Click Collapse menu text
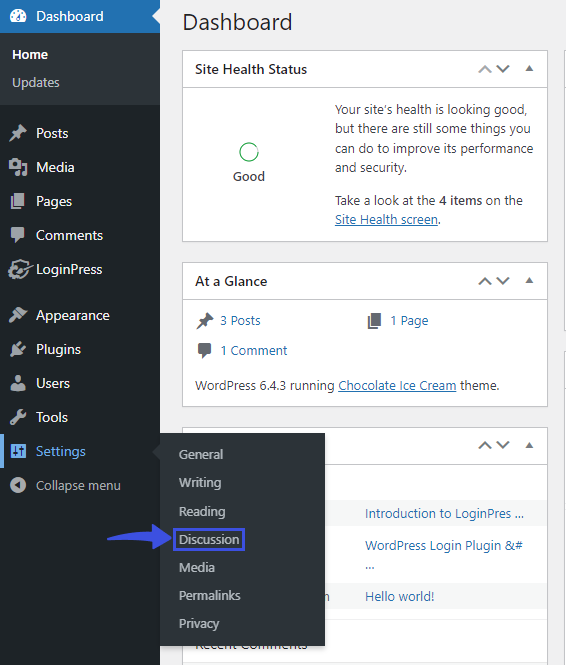566x665 pixels. (x=78, y=486)
